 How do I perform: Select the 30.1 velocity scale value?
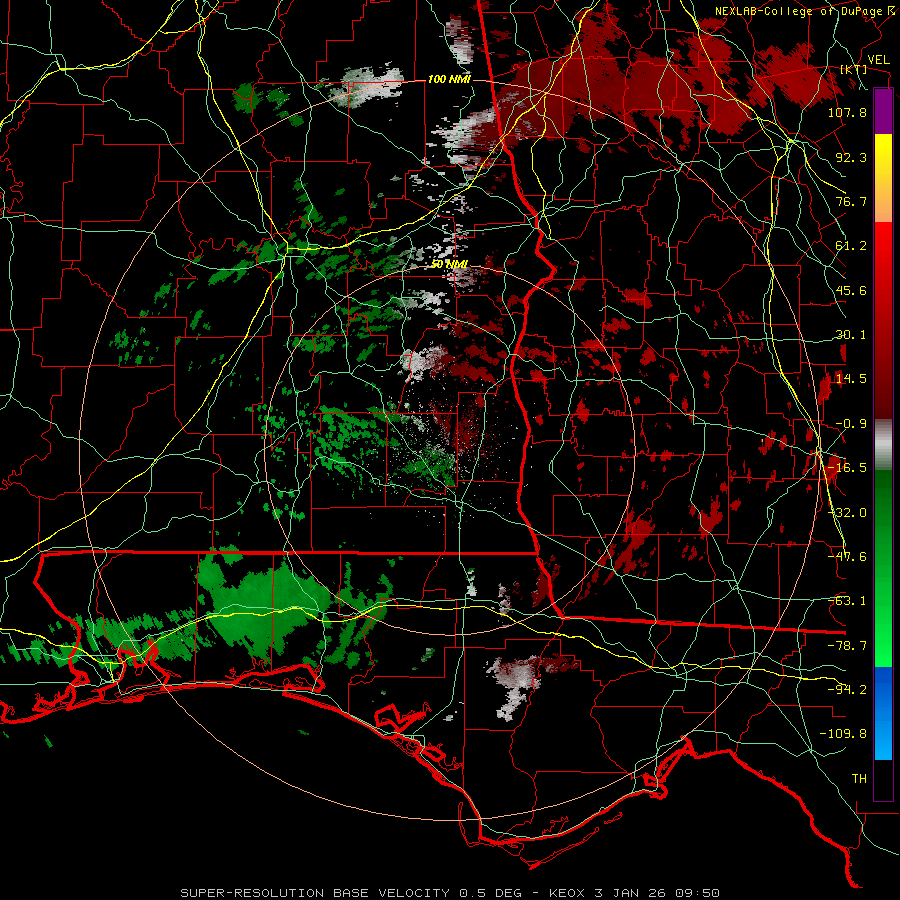point(851,335)
